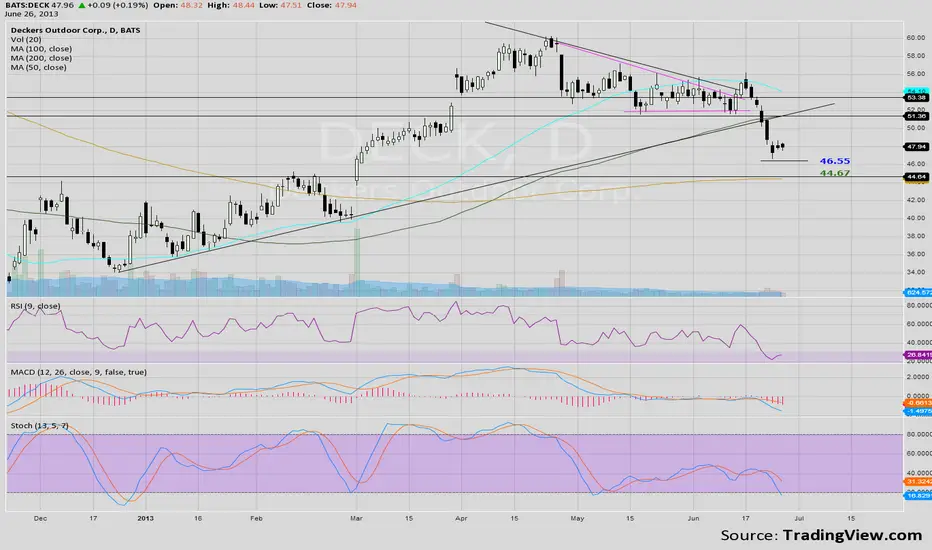Image resolution: width=932 pixels, height=550 pixels.
Task: Click the Stoch (13, 5, 7) pane title
Action: [x=39, y=426]
